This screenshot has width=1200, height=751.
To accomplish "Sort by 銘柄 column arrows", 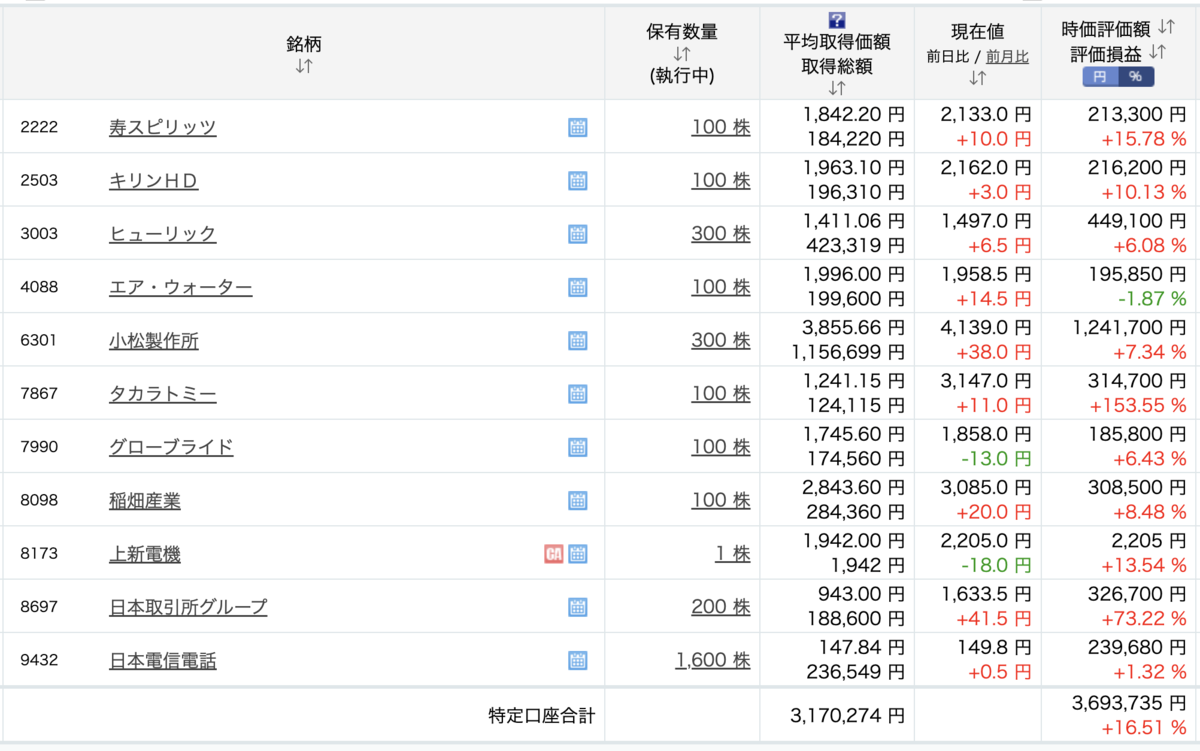I will (x=304, y=66).
